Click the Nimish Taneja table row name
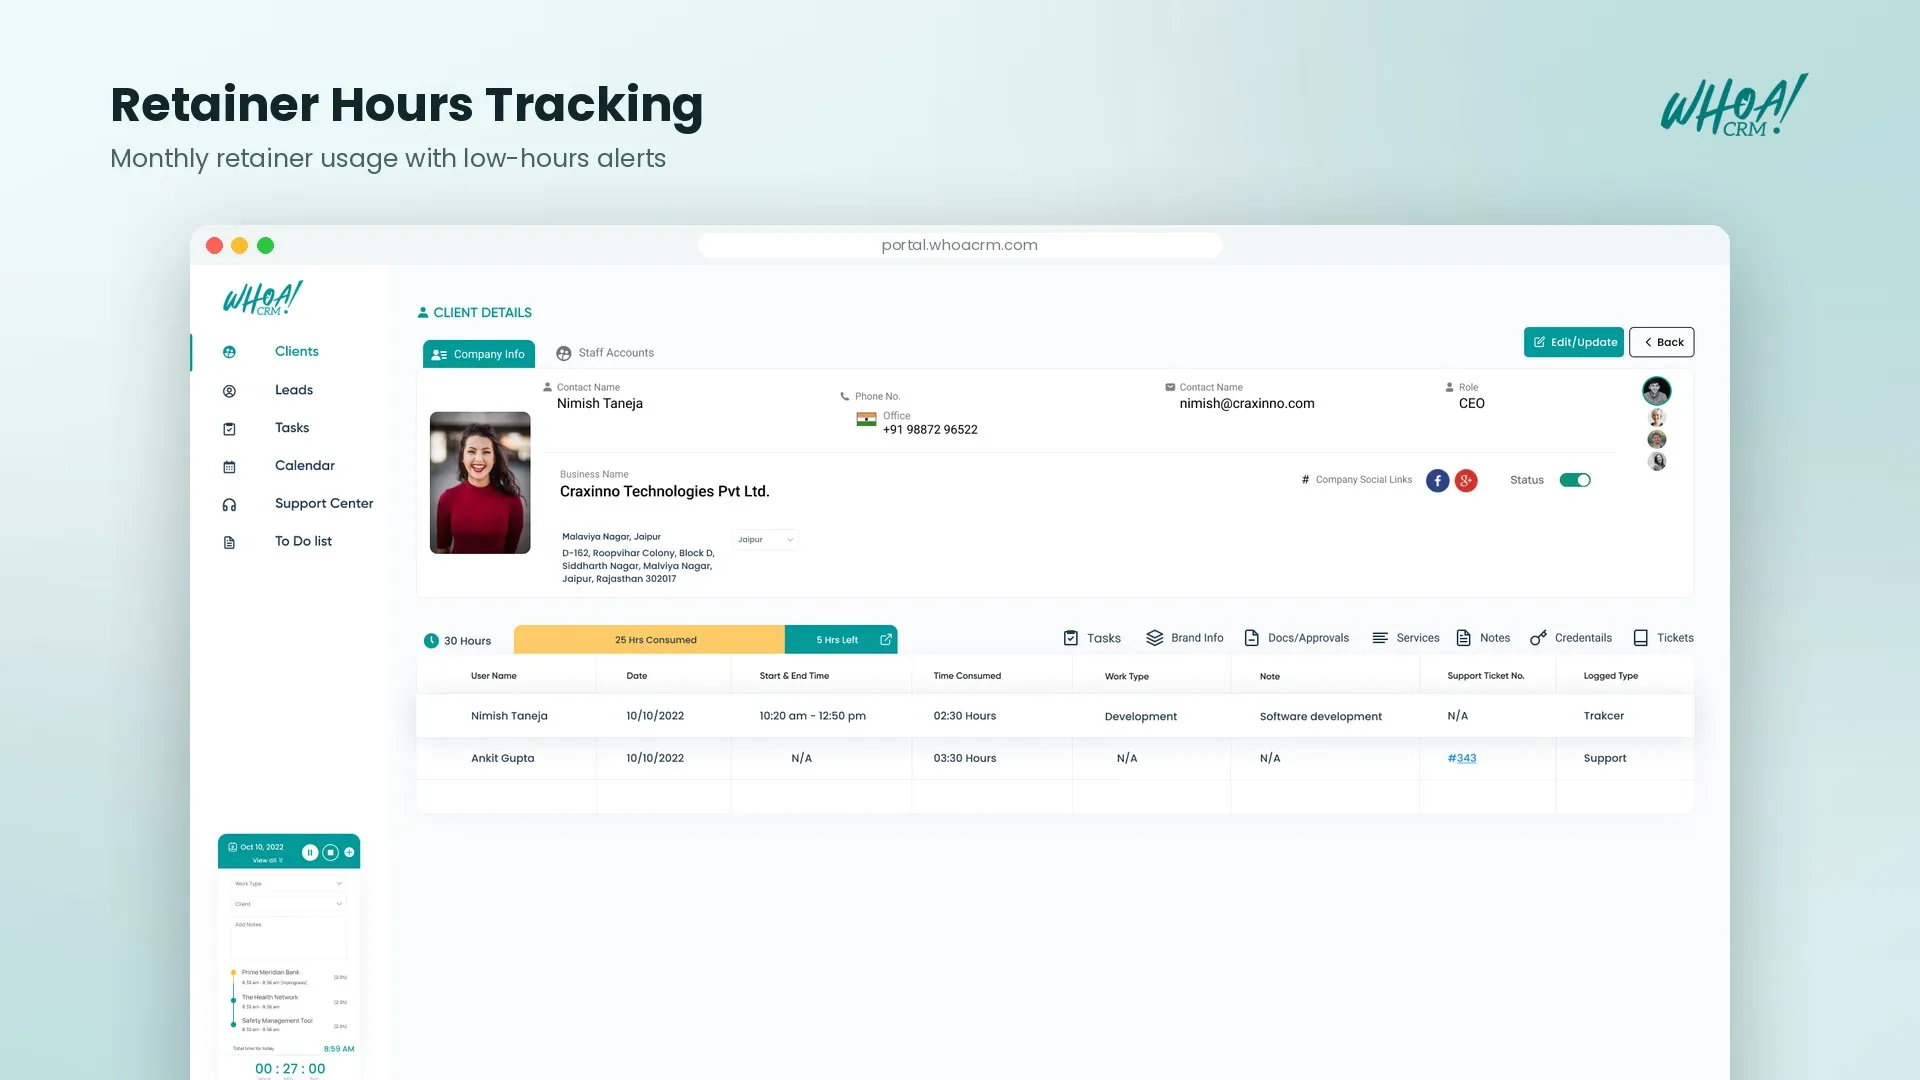This screenshot has width=1920, height=1080. coord(509,716)
